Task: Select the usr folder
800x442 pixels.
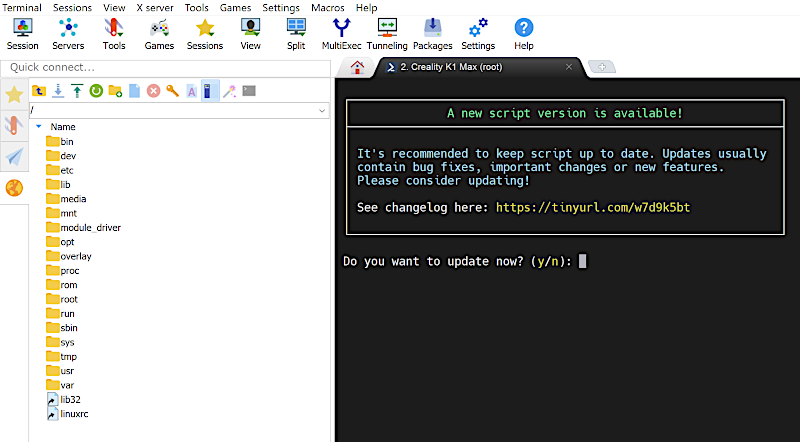Action: click(x=60, y=371)
